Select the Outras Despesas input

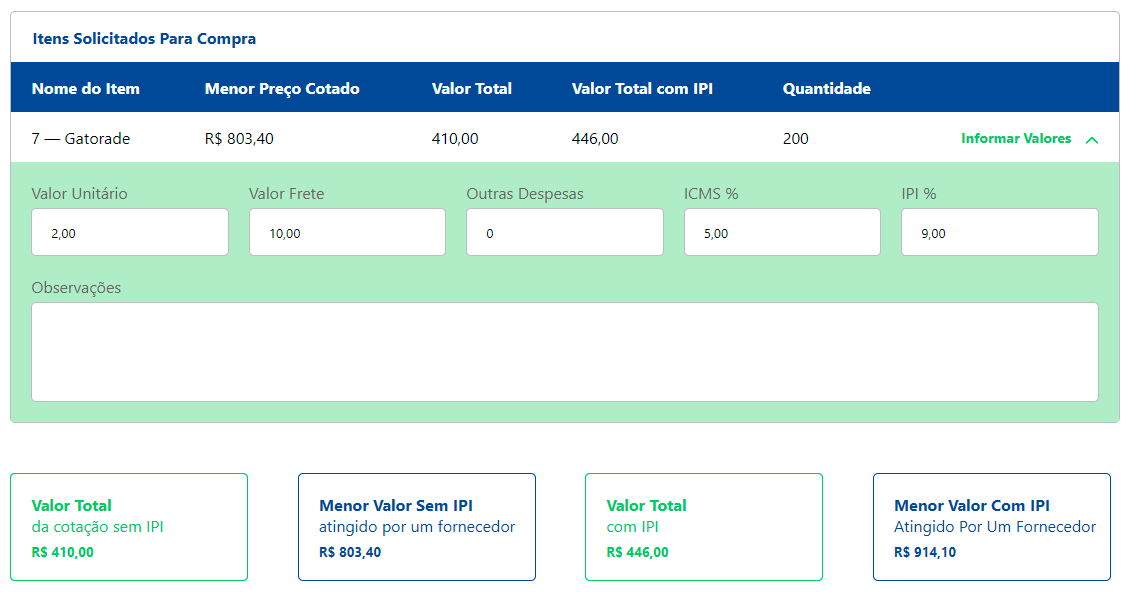[565, 232]
